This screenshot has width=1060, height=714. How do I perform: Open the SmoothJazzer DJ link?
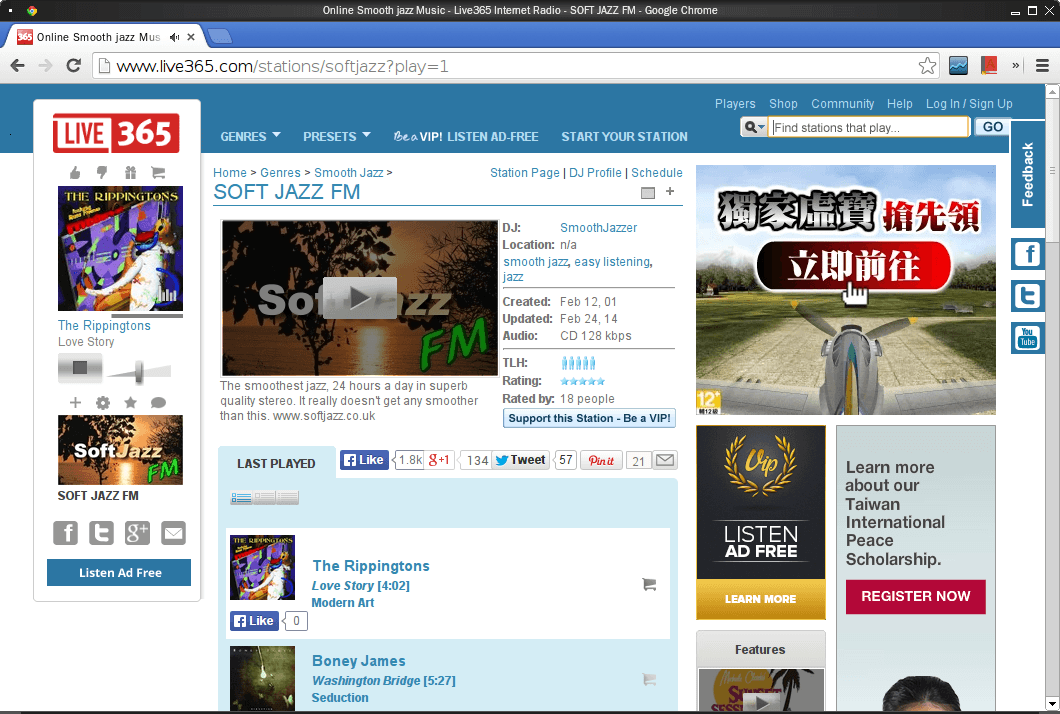598,228
